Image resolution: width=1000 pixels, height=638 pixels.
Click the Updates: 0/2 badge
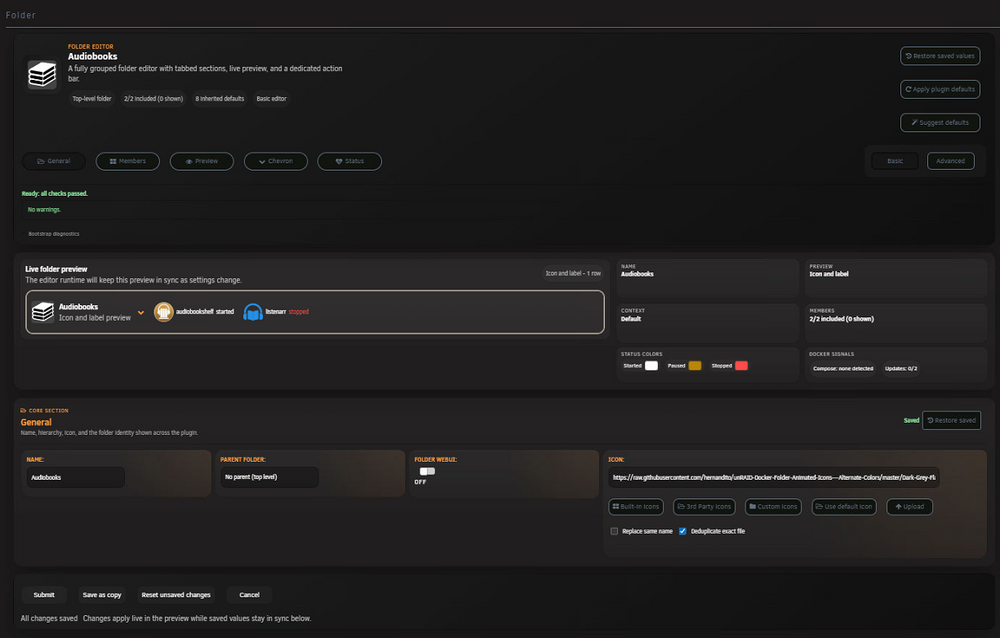coord(901,369)
